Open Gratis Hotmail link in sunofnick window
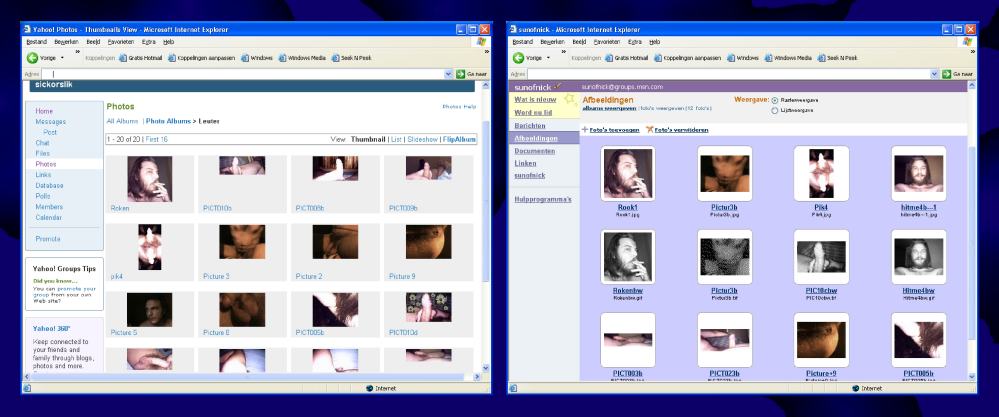The height and width of the screenshot is (417, 999). pyautogui.click(x=627, y=58)
